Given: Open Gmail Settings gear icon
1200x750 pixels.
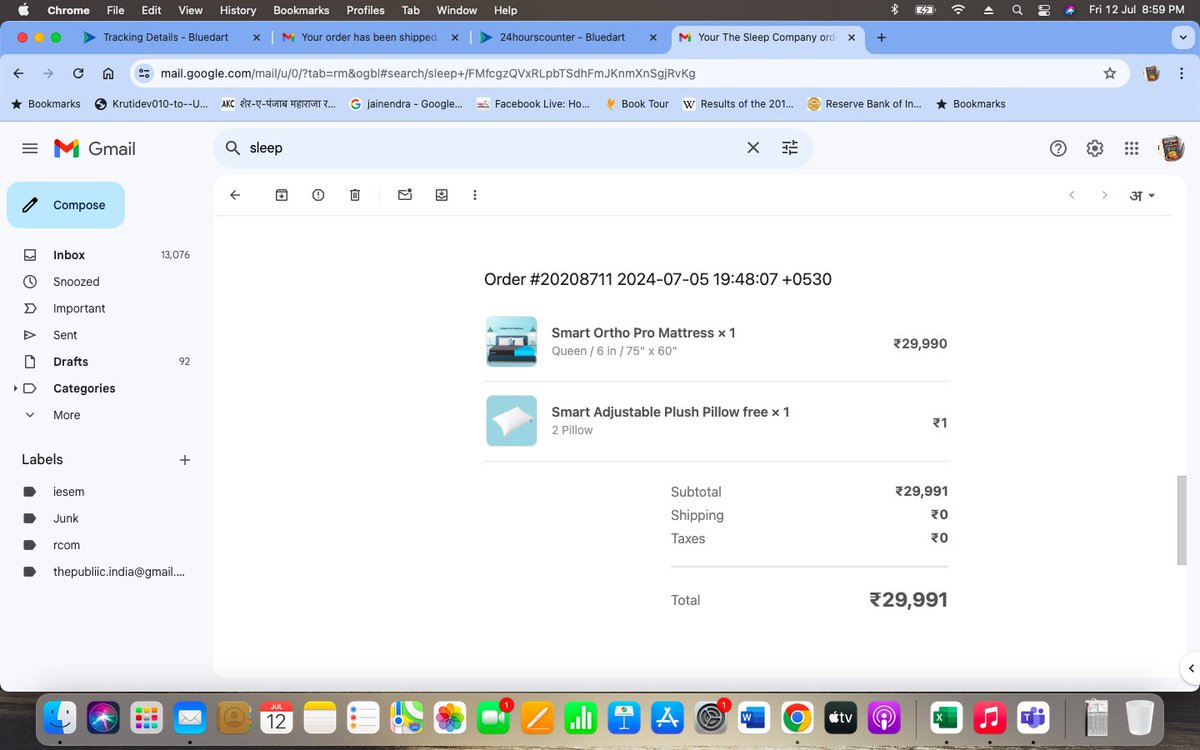Looking at the screenshot, I should (x=1095, y=148).
